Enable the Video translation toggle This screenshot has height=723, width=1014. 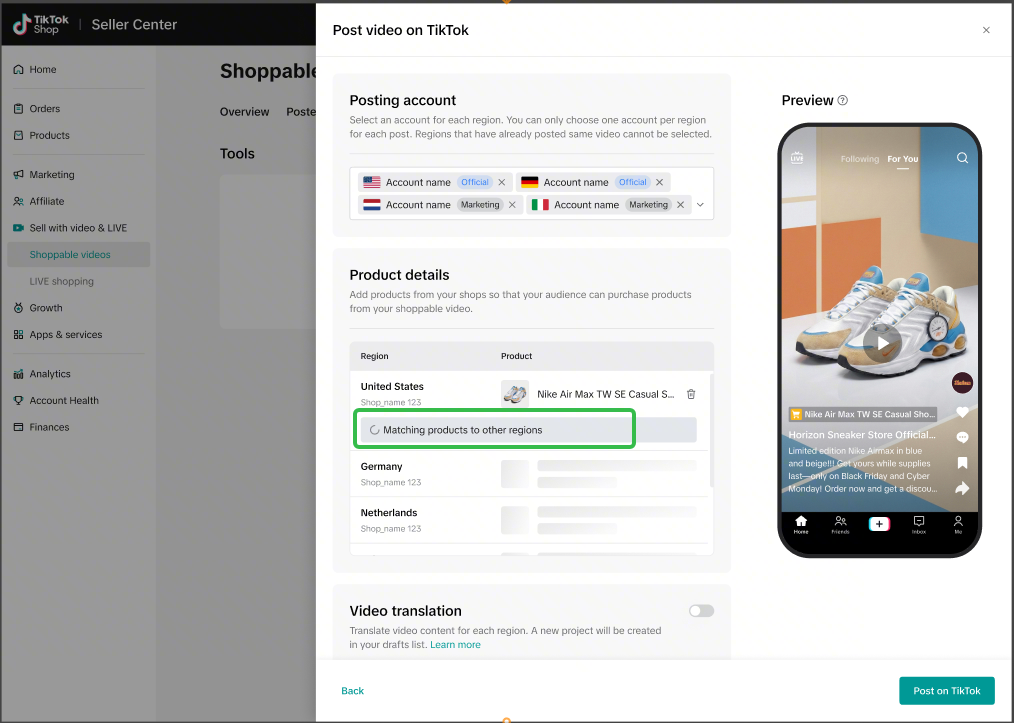[x=701, y=611]
